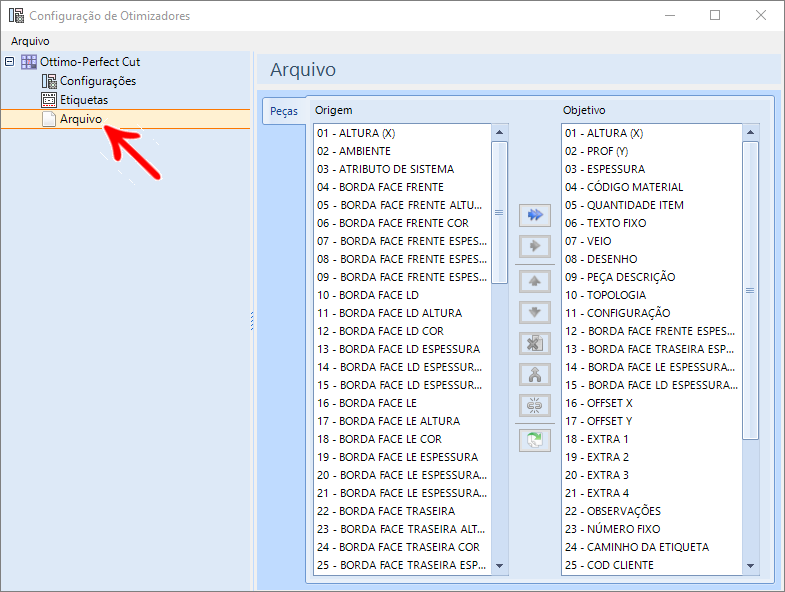Click the single right arrow add button

[x=535, y=246]
